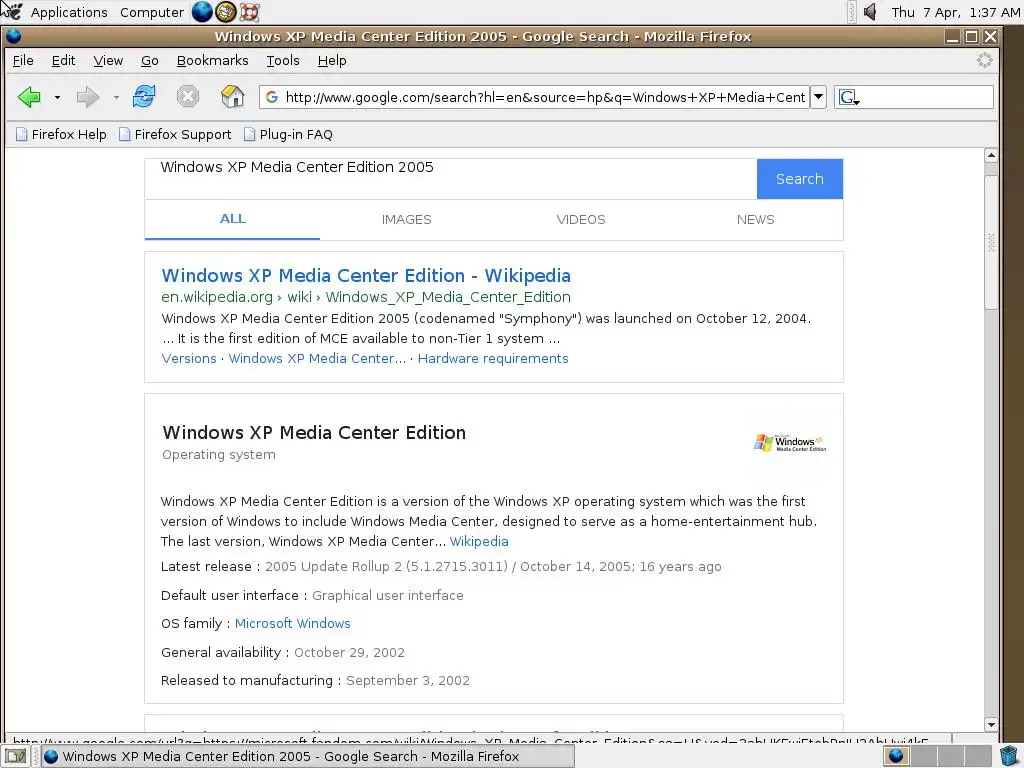Follow the Wikipedia link in the description
The width and height of the screenshot is (1024, 768).
pyautogui.click(x=479, y=541)
